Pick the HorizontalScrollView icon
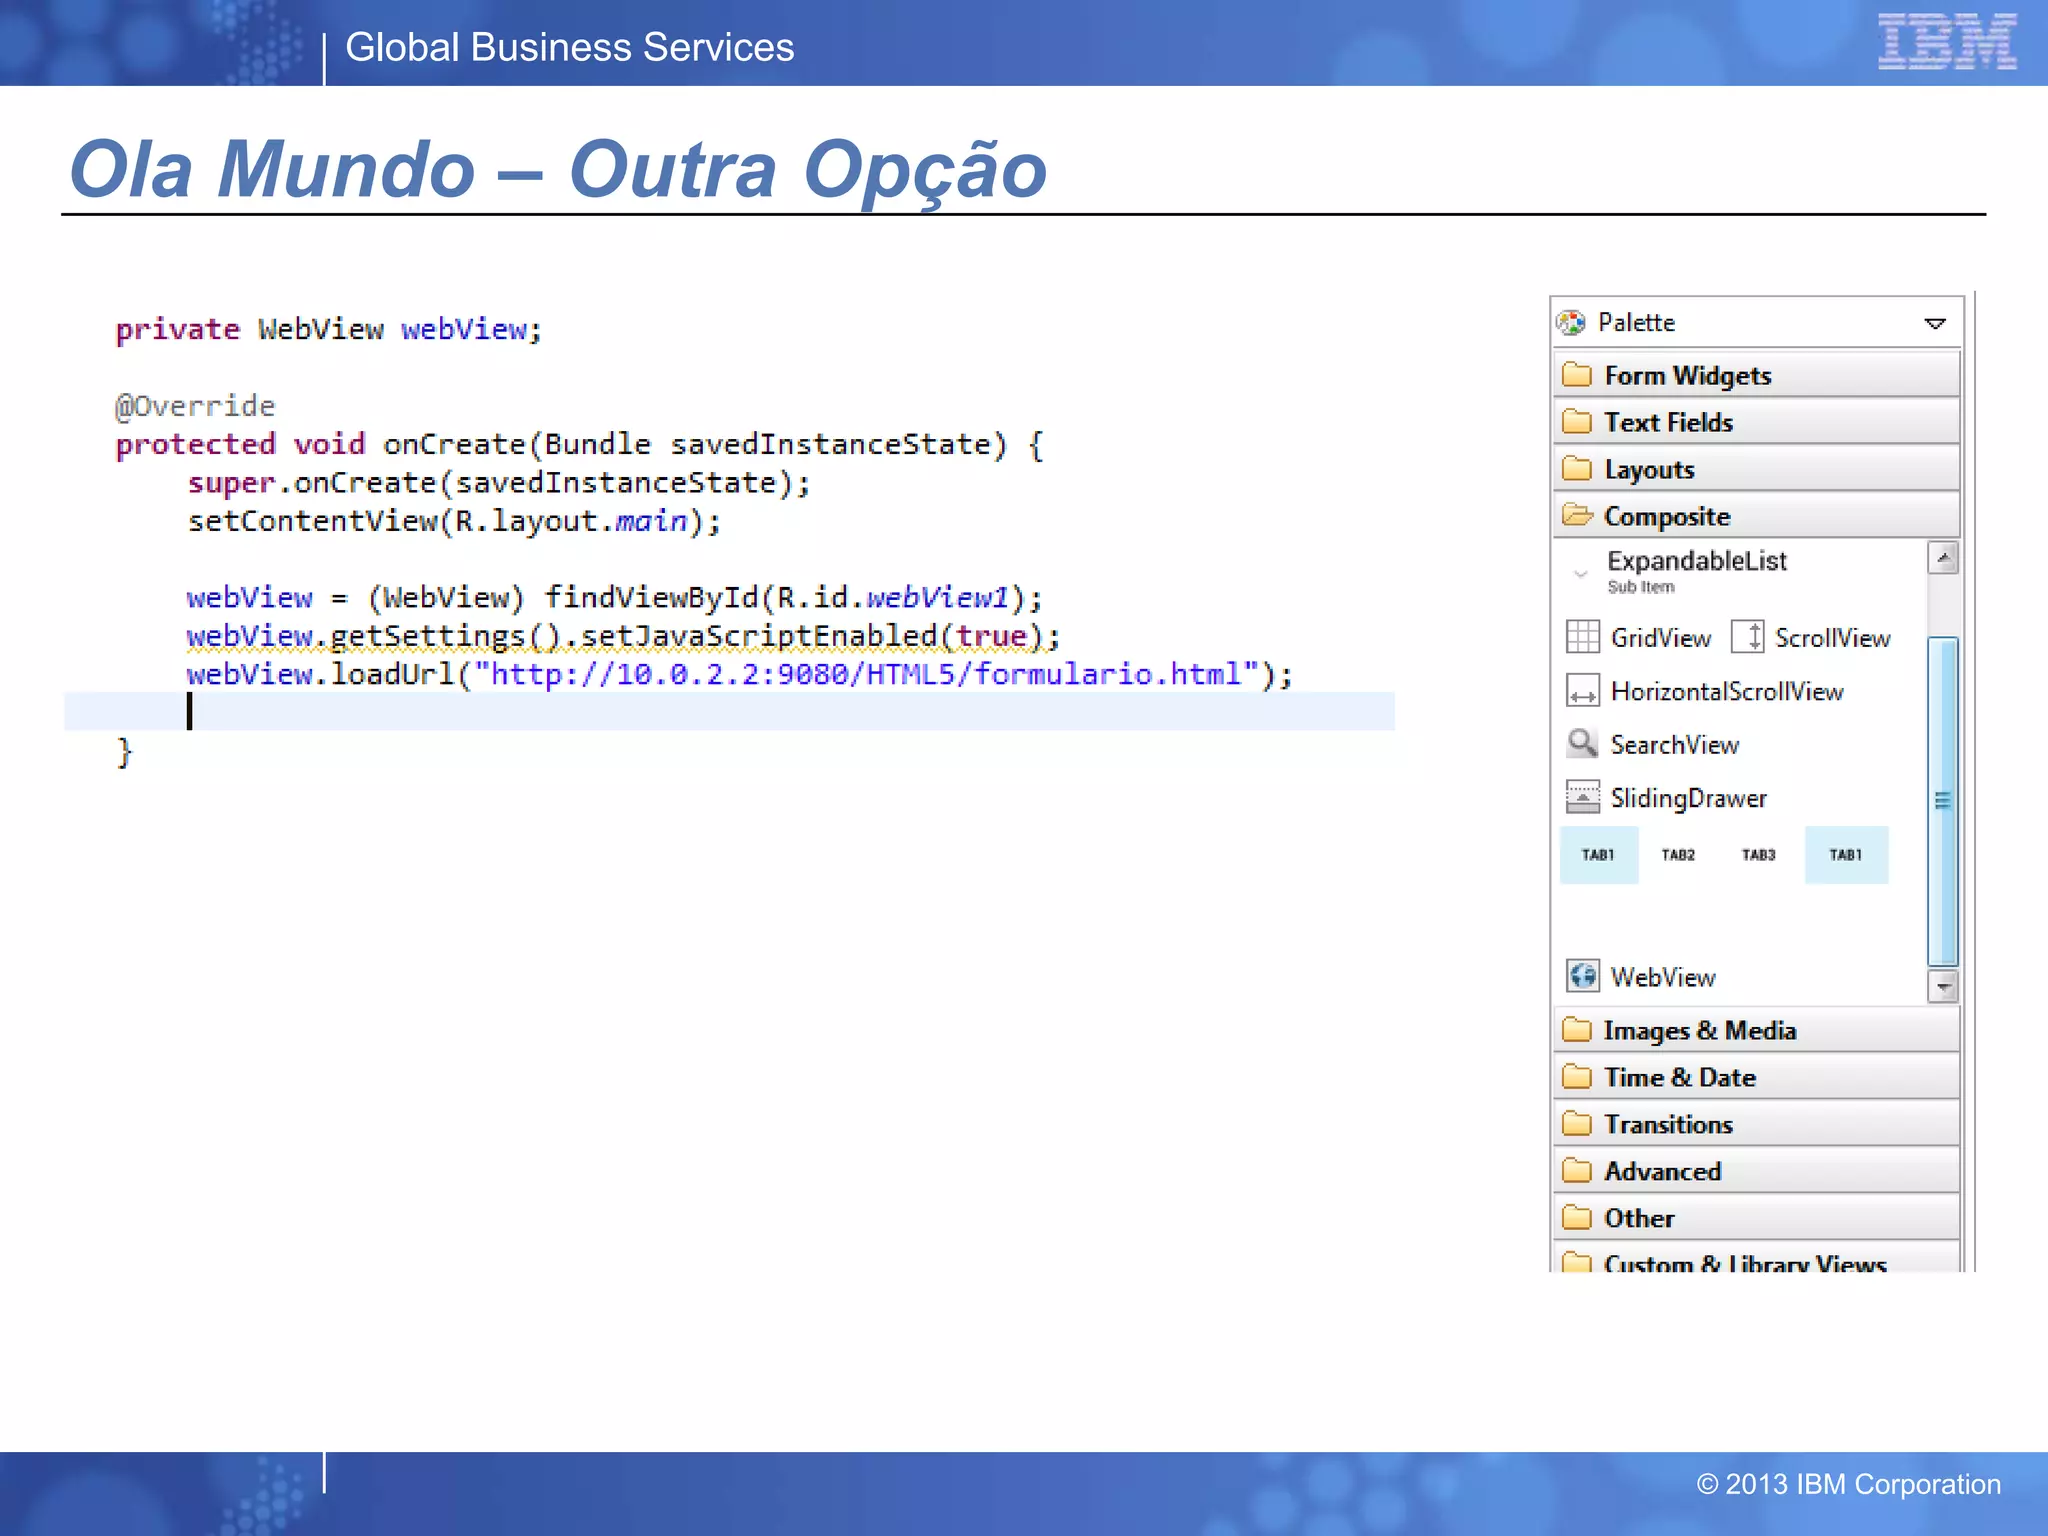Viewport: 2048px width, 1536px height. [1582, 691]
